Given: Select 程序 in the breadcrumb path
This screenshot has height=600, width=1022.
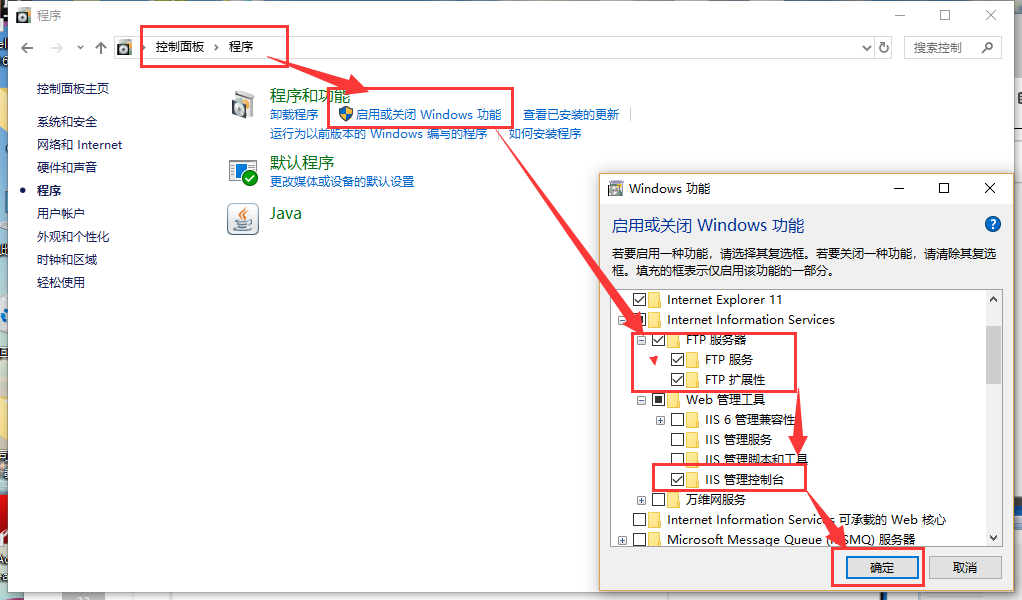Looking at the screenshot, I should point(241,47).
